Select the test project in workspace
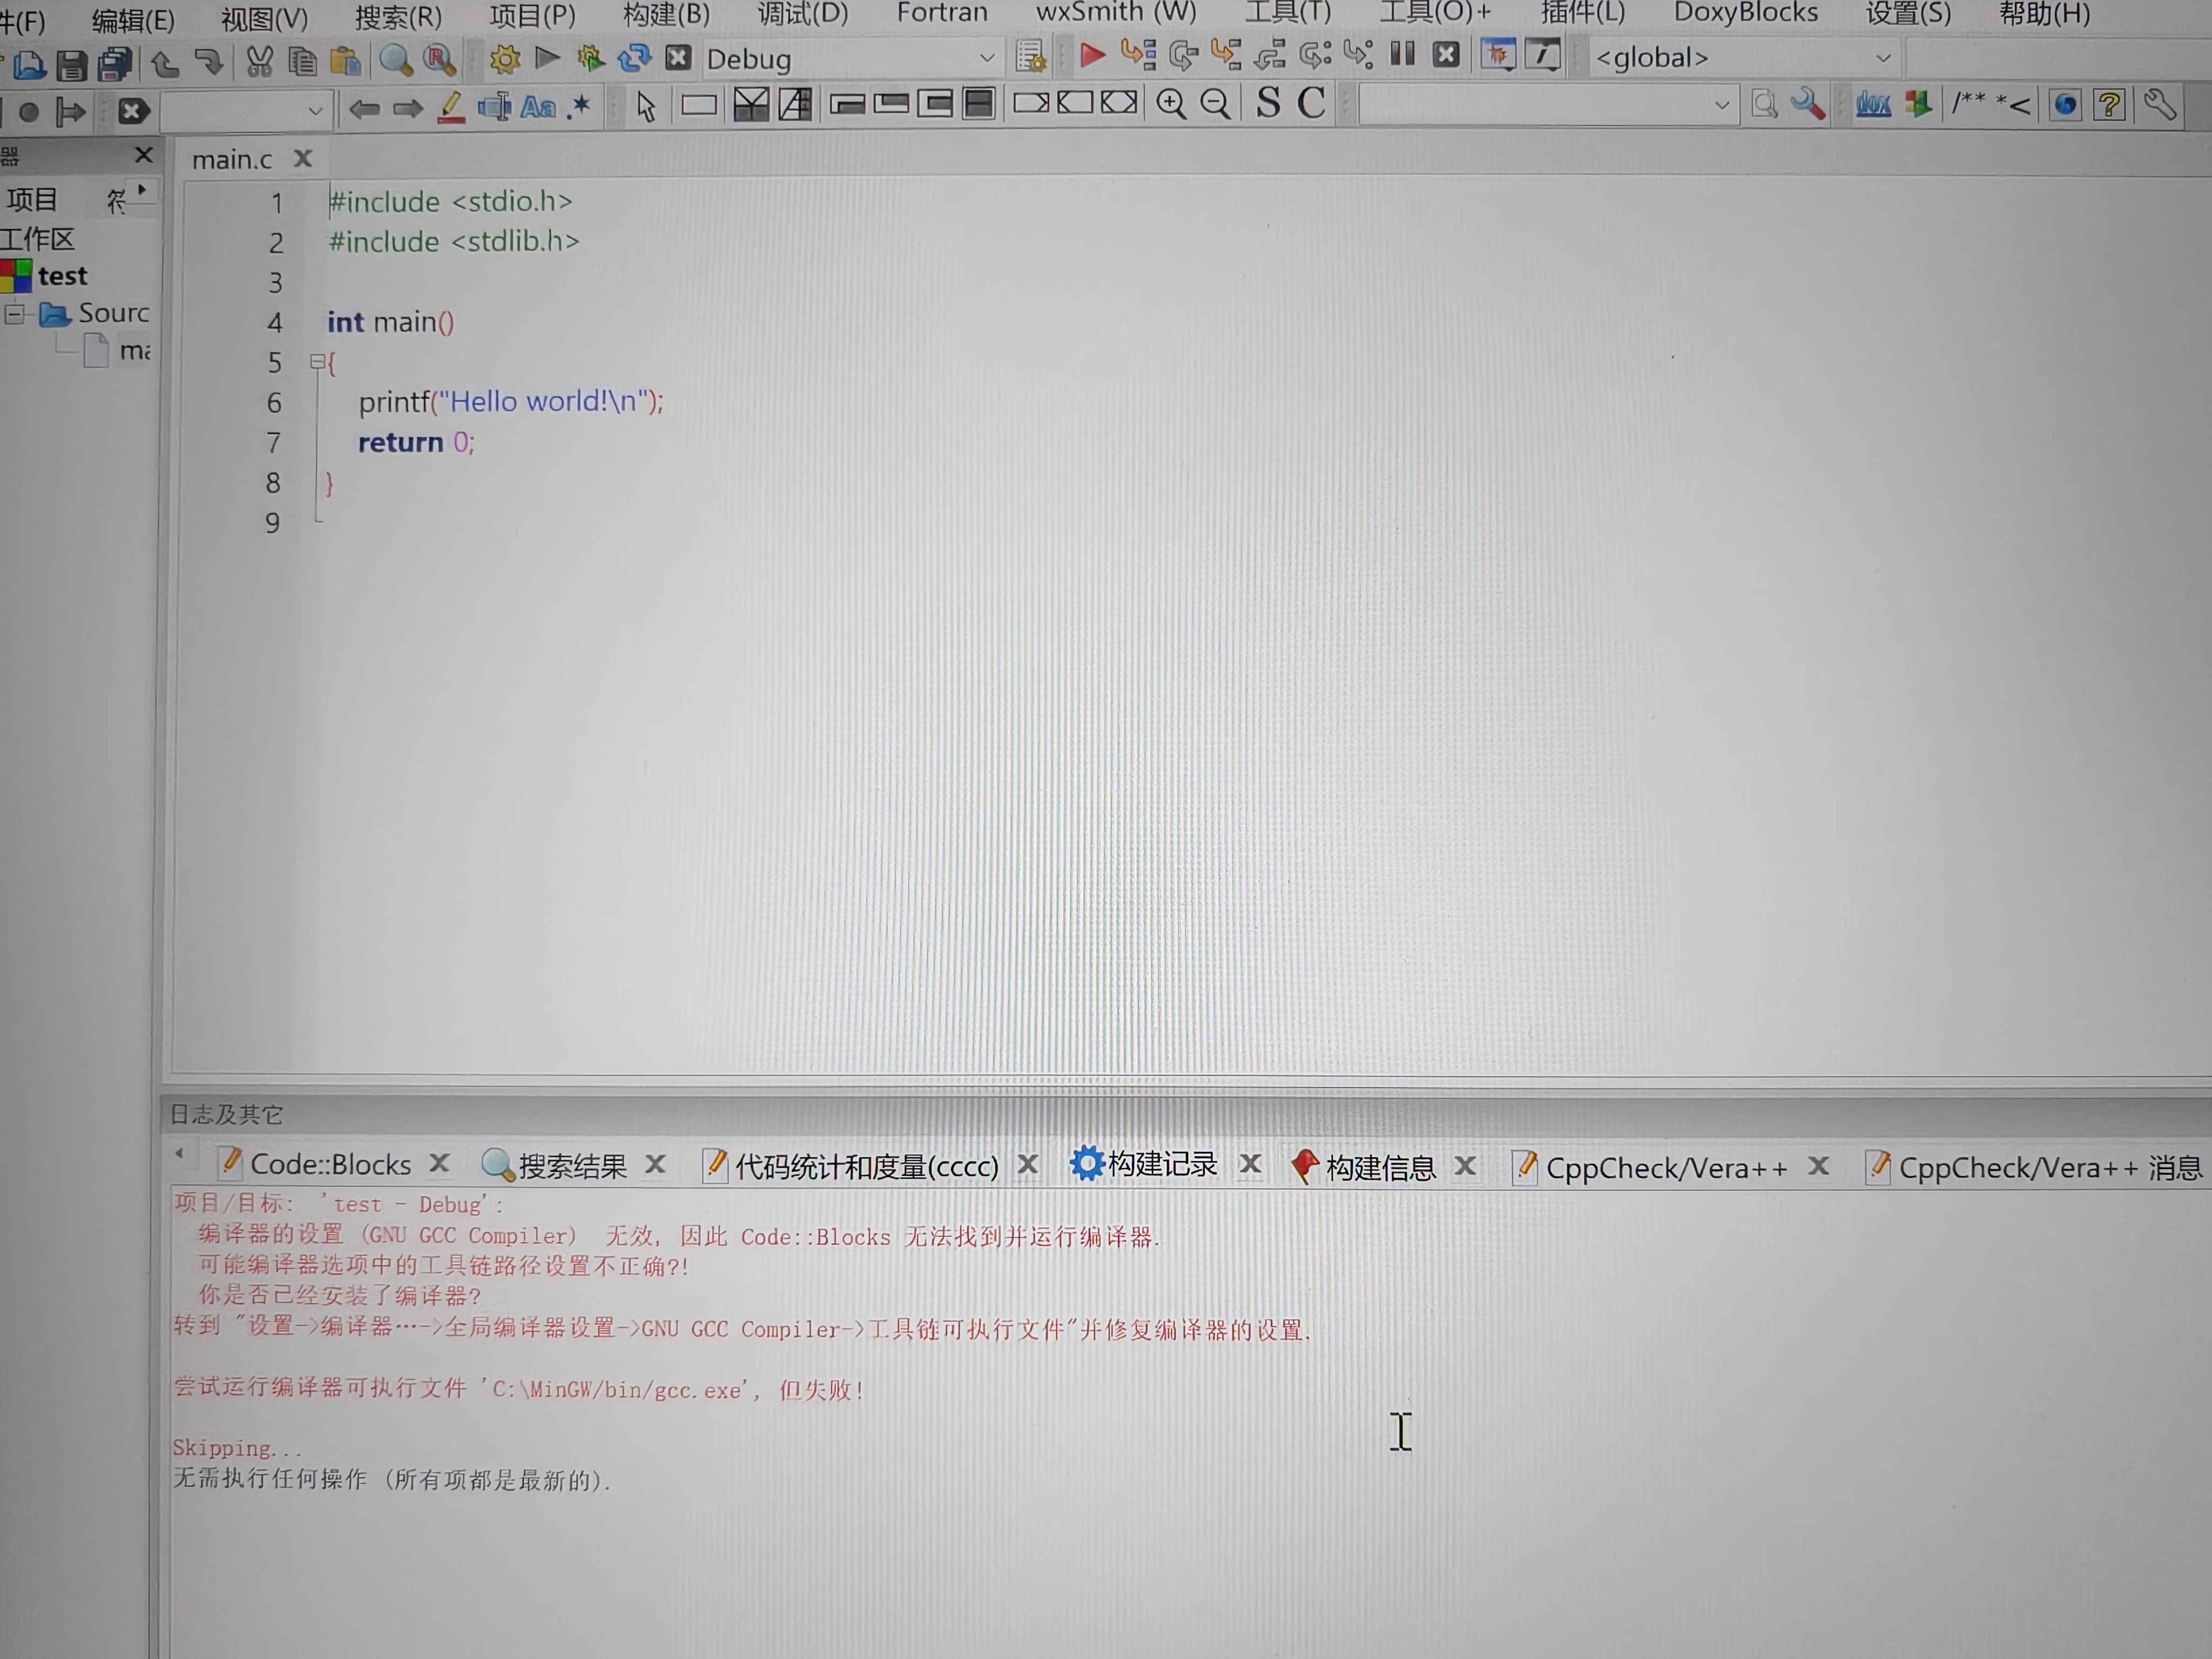Screen dimensions: 2212x1659 [x=62, y=276]
